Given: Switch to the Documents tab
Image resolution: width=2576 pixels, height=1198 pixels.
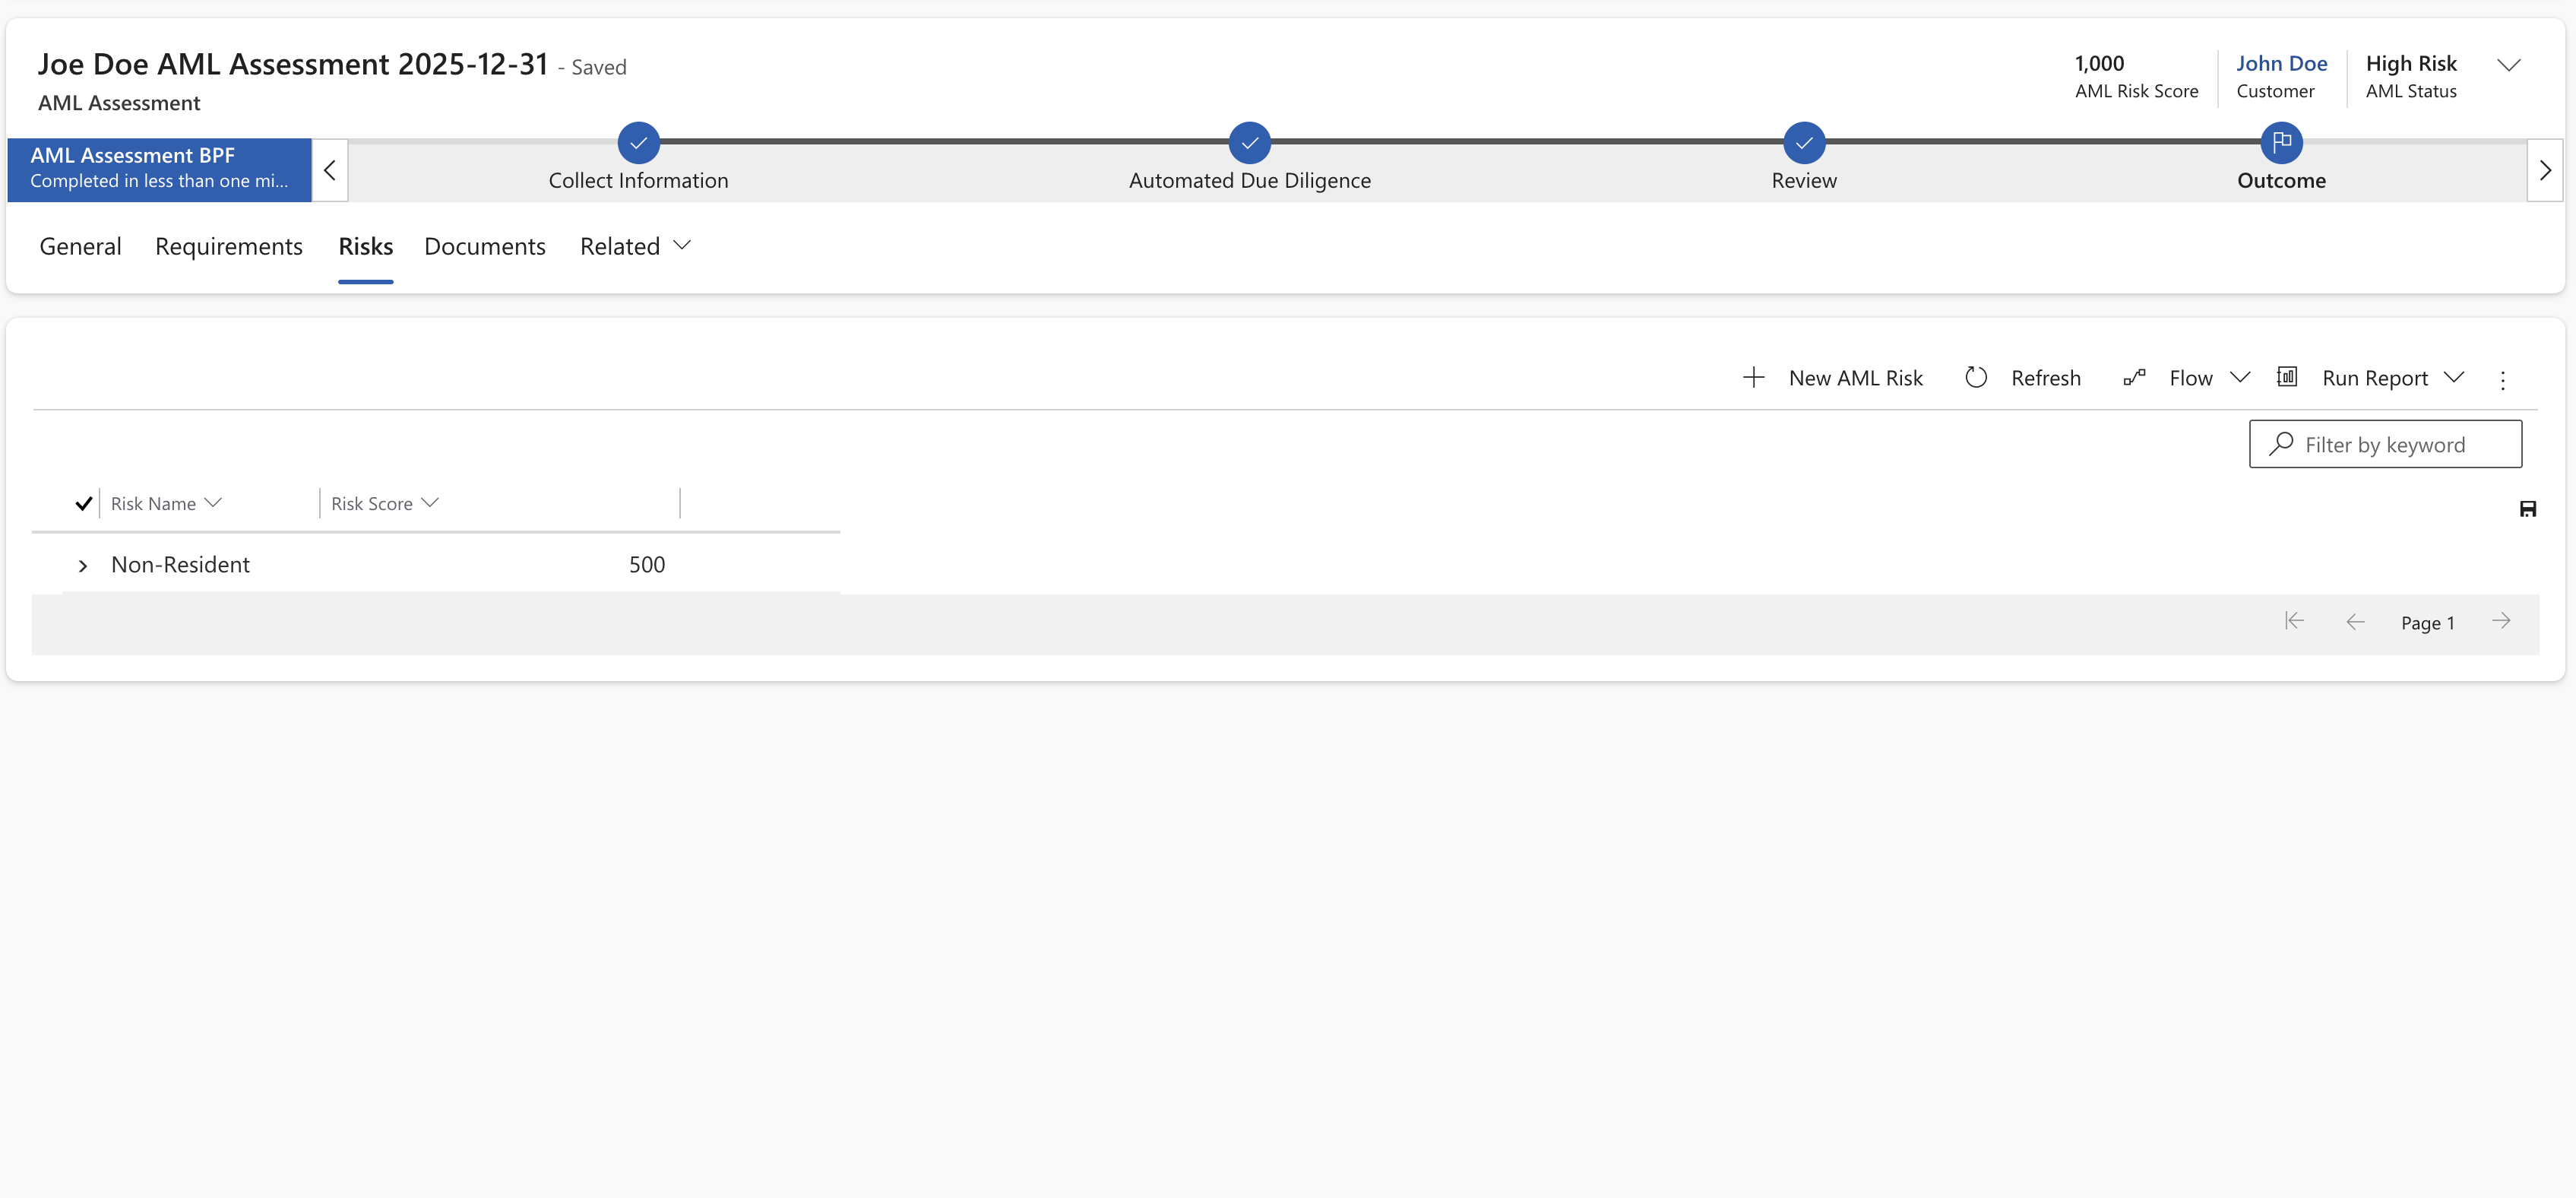Looking at the screenshot, I should pos(484,246).
